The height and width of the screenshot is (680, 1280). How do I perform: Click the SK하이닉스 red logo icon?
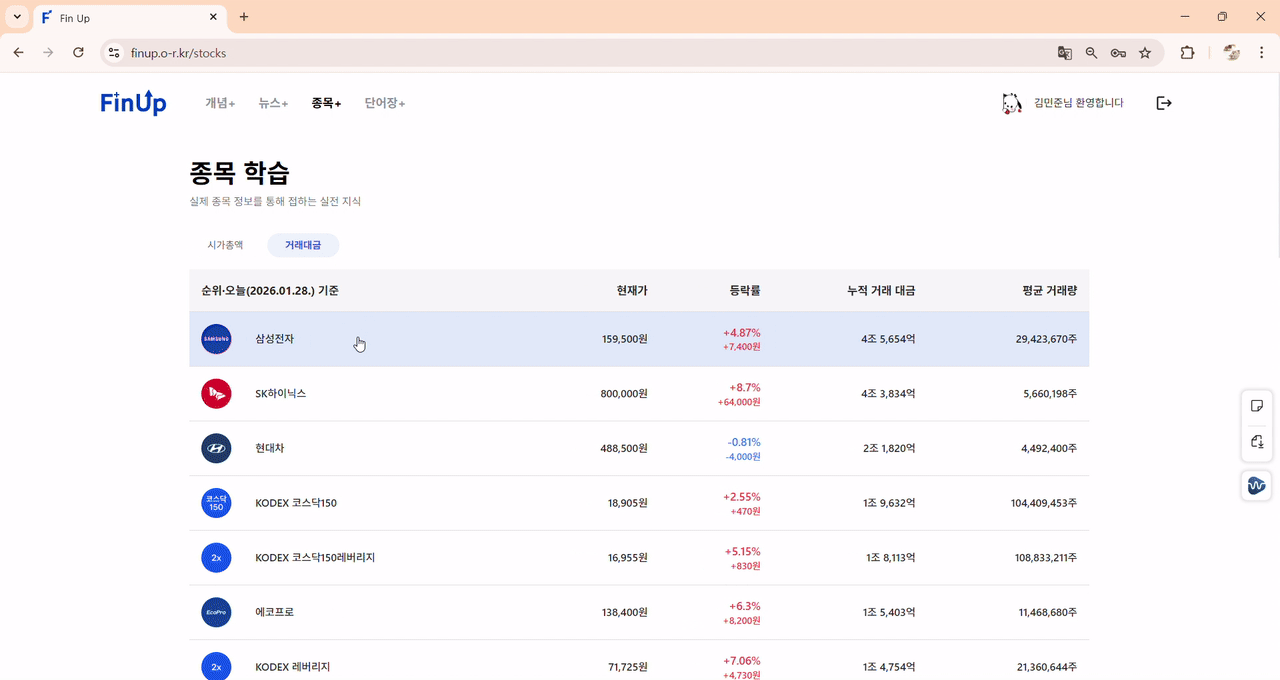[216, 394]
